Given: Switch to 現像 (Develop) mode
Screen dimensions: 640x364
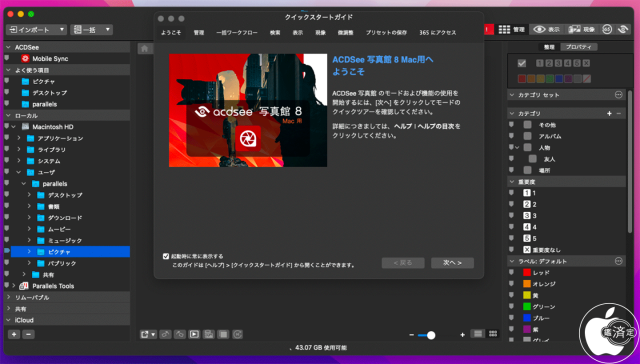Looking at the screenshot, I should tap(582, 29).
